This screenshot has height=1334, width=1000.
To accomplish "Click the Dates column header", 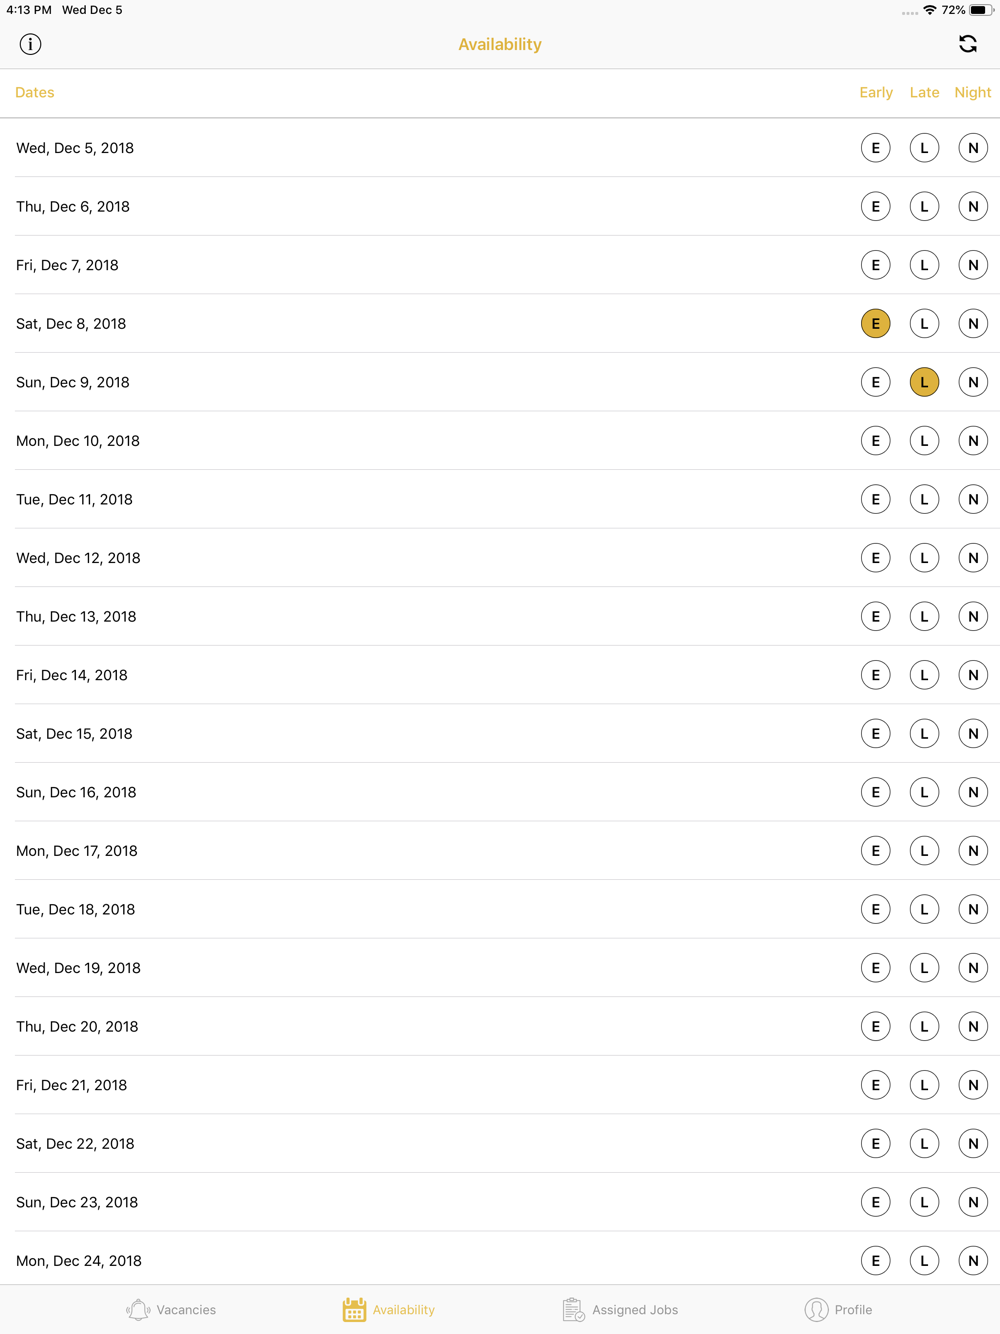I will click(x=35, y=93).
